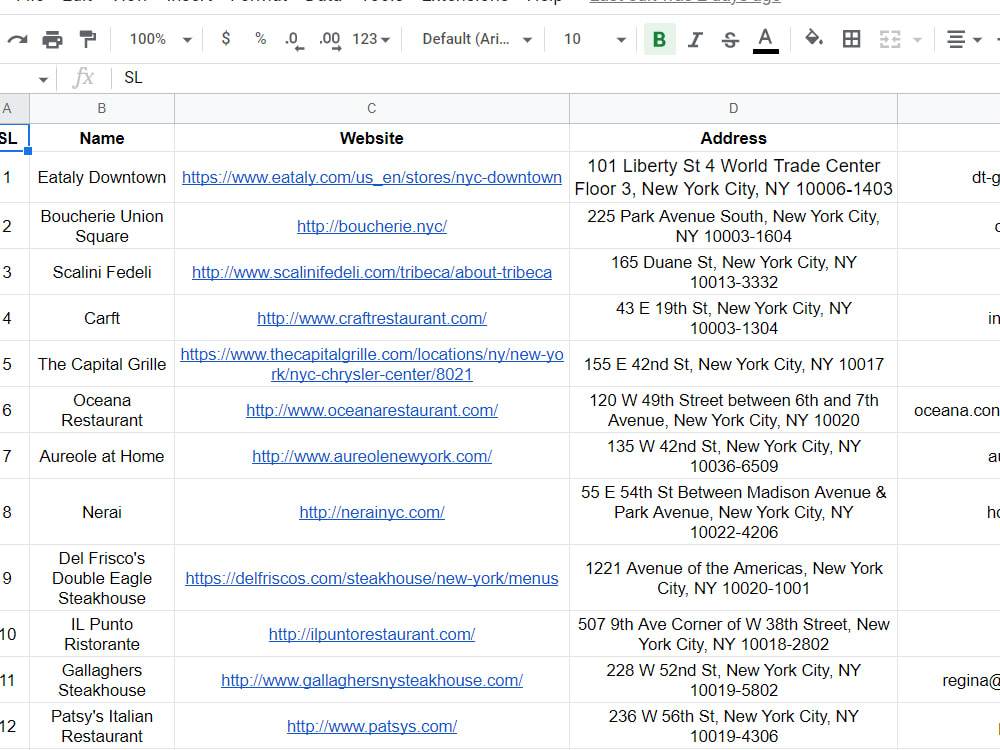Open the Default (Arial) font dropdown

pyautogui.click(x=476, y=40)
